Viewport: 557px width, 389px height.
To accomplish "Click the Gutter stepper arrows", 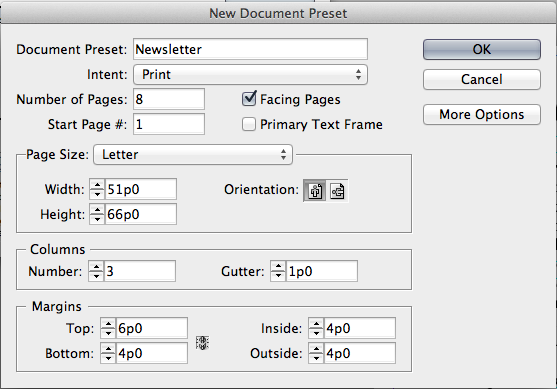I will coord(278,271).
